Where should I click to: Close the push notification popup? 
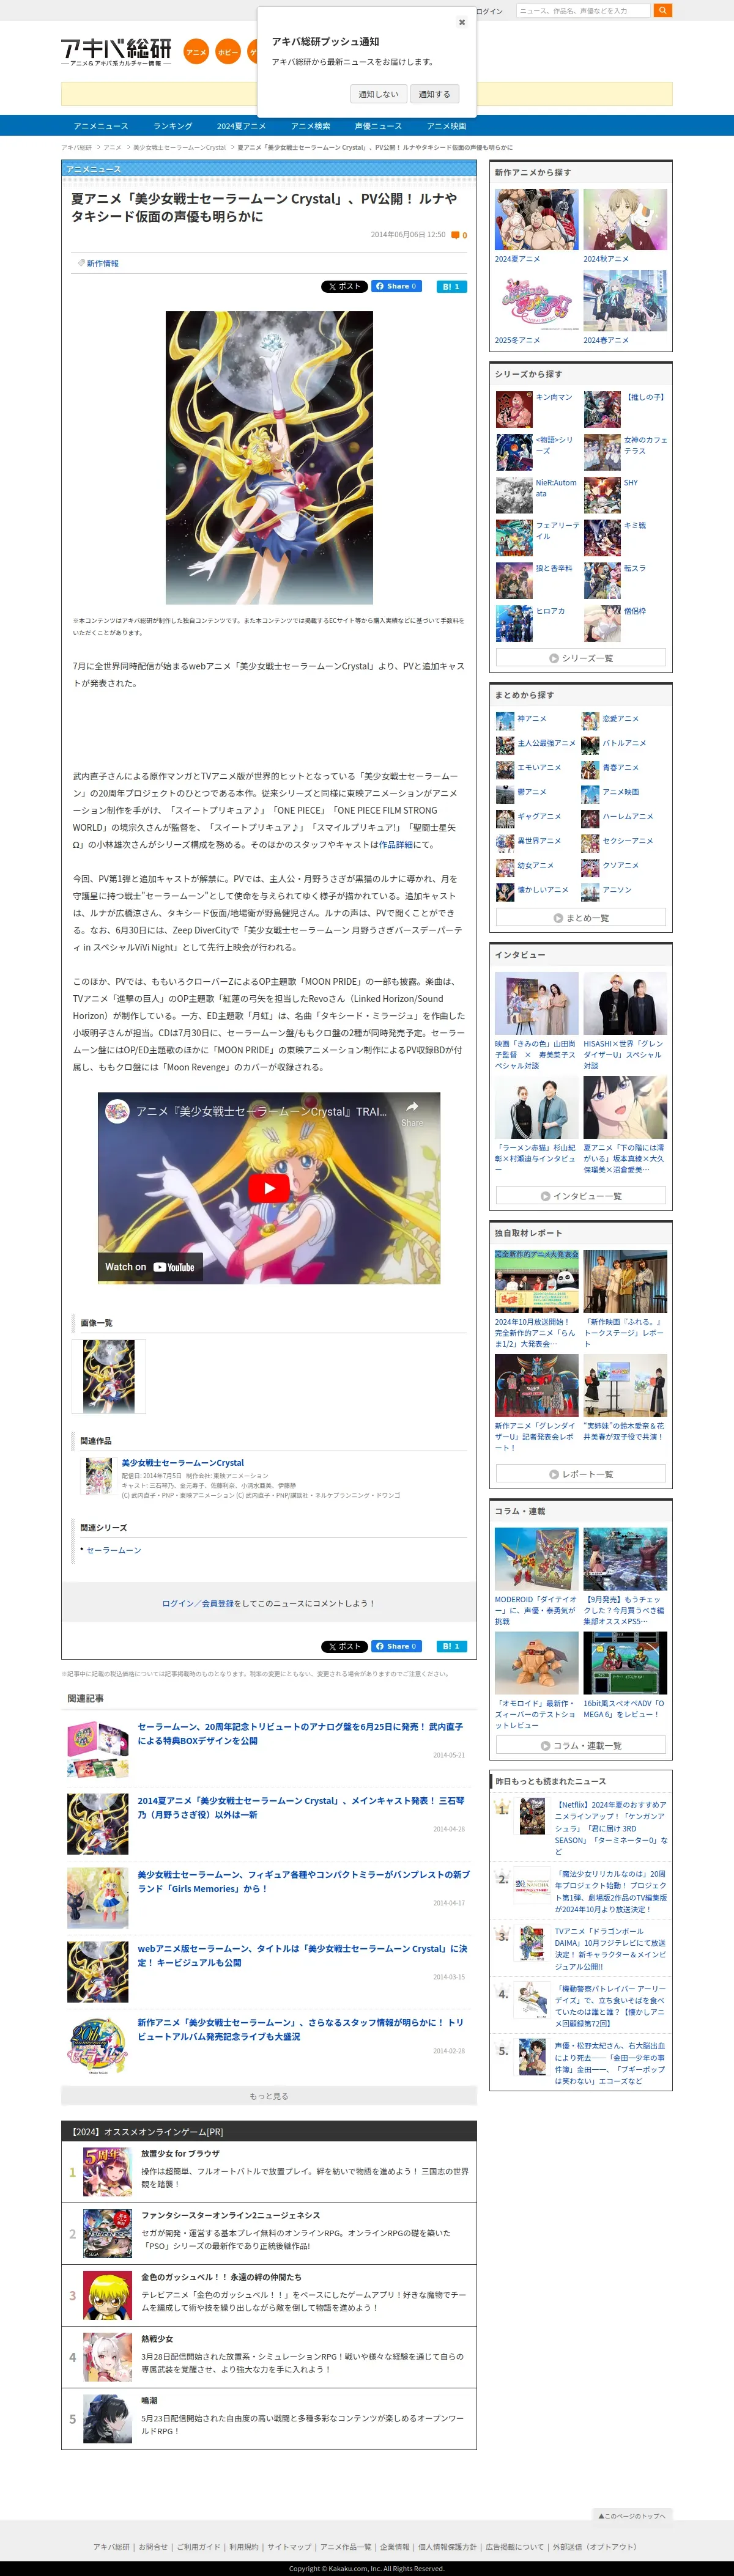pos(461,22)
